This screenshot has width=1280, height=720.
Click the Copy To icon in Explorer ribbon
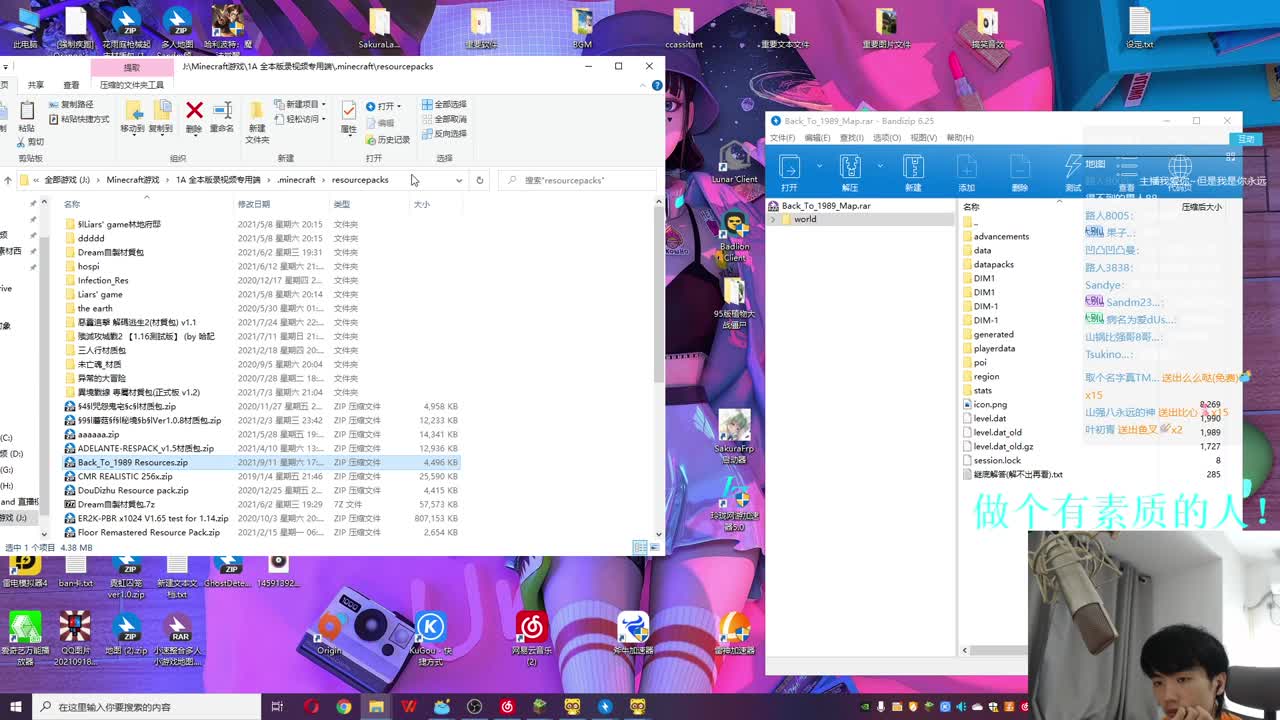[161, 110]
